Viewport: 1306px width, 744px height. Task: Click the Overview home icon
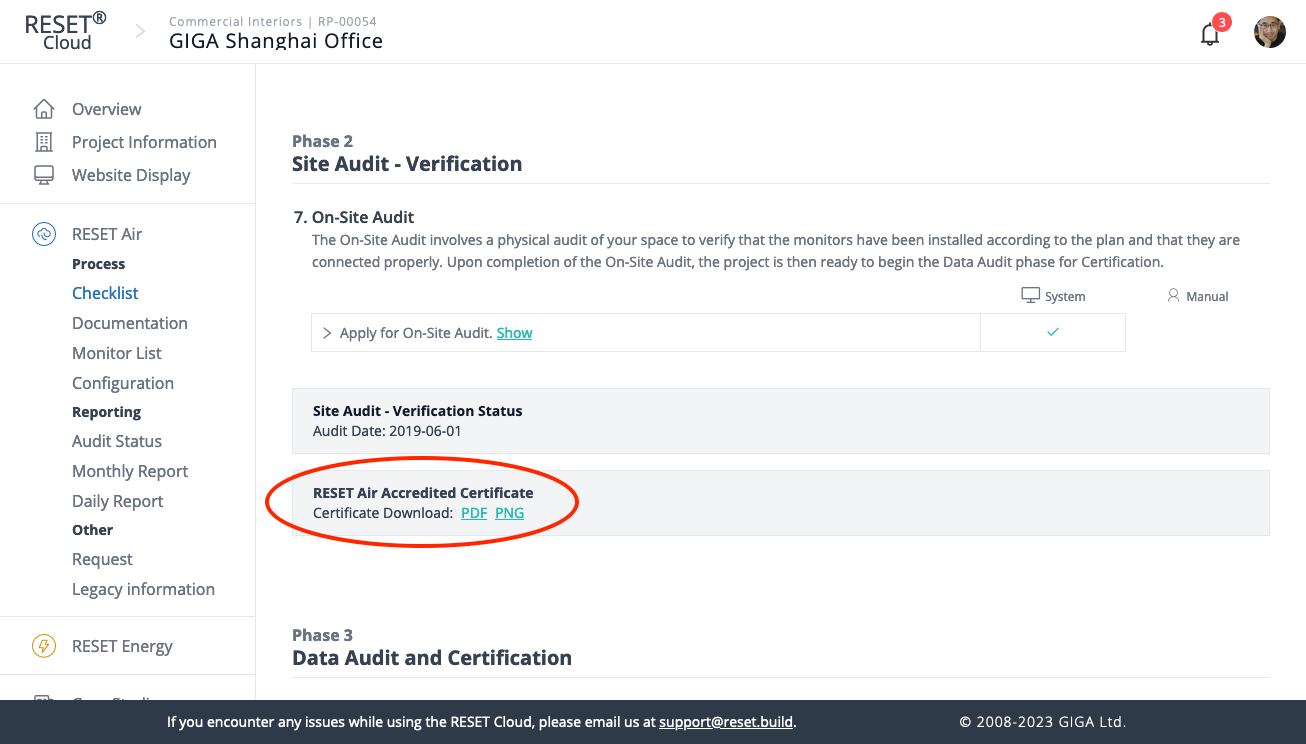[x=44, y=109]
